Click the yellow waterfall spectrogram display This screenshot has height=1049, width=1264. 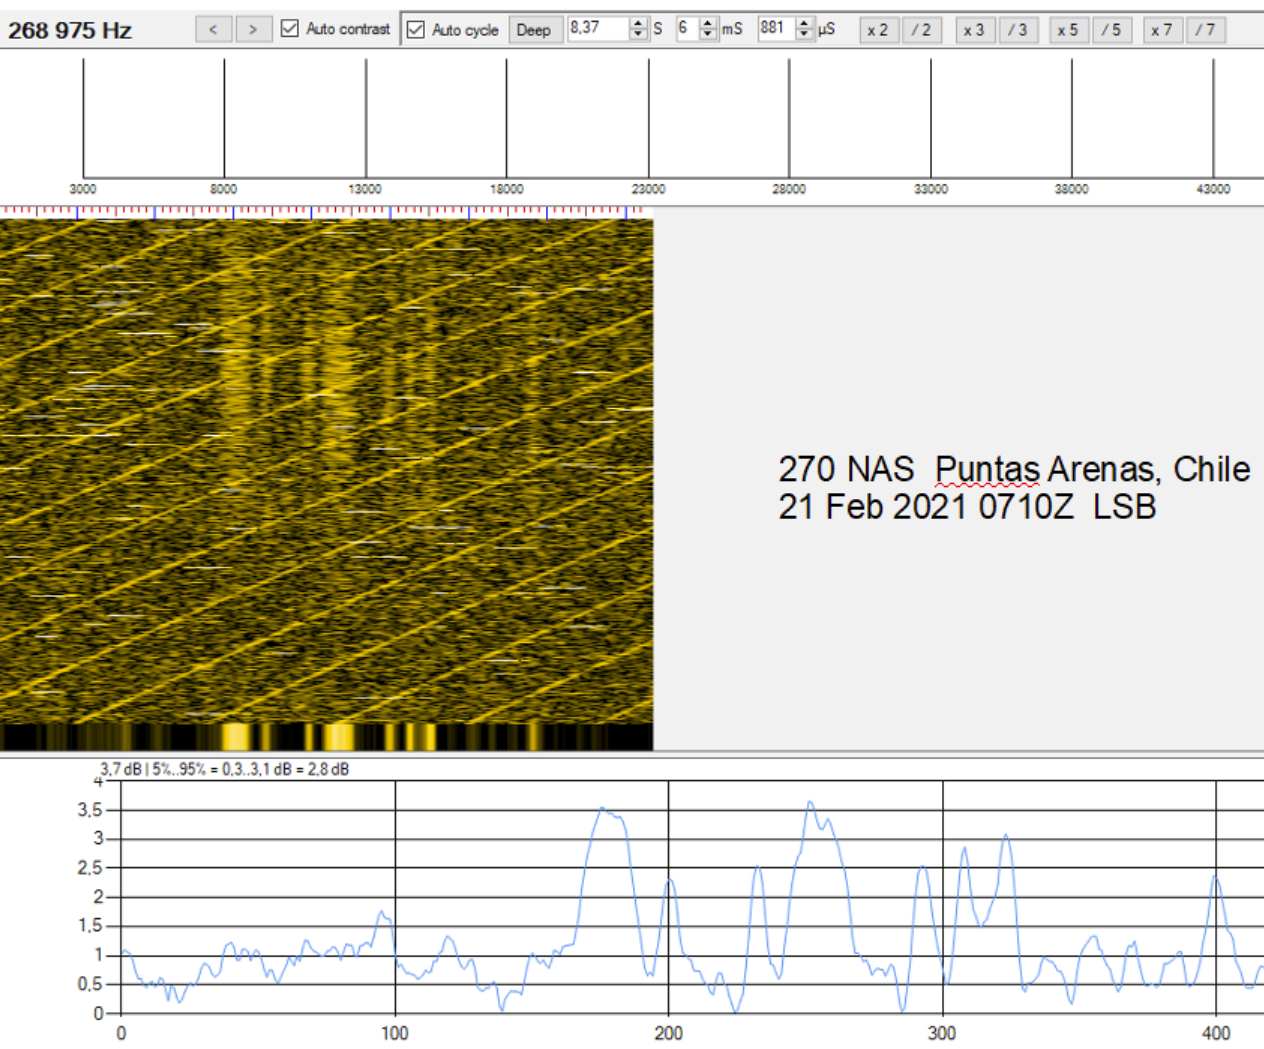click(326, 470)
